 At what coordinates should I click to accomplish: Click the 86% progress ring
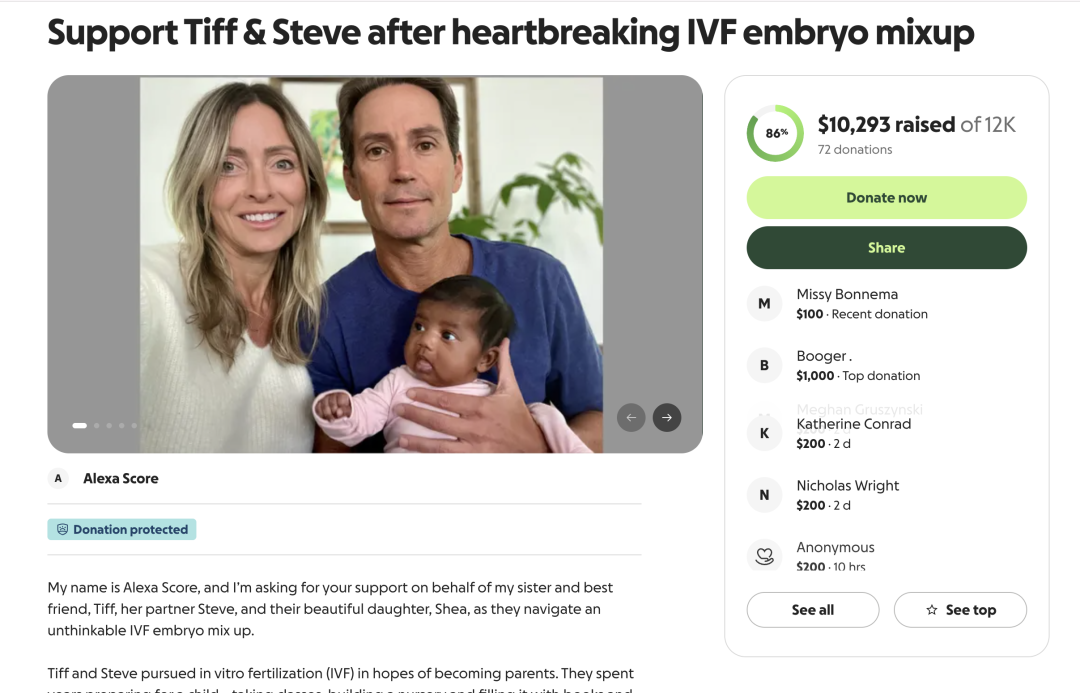click(775, 133)
